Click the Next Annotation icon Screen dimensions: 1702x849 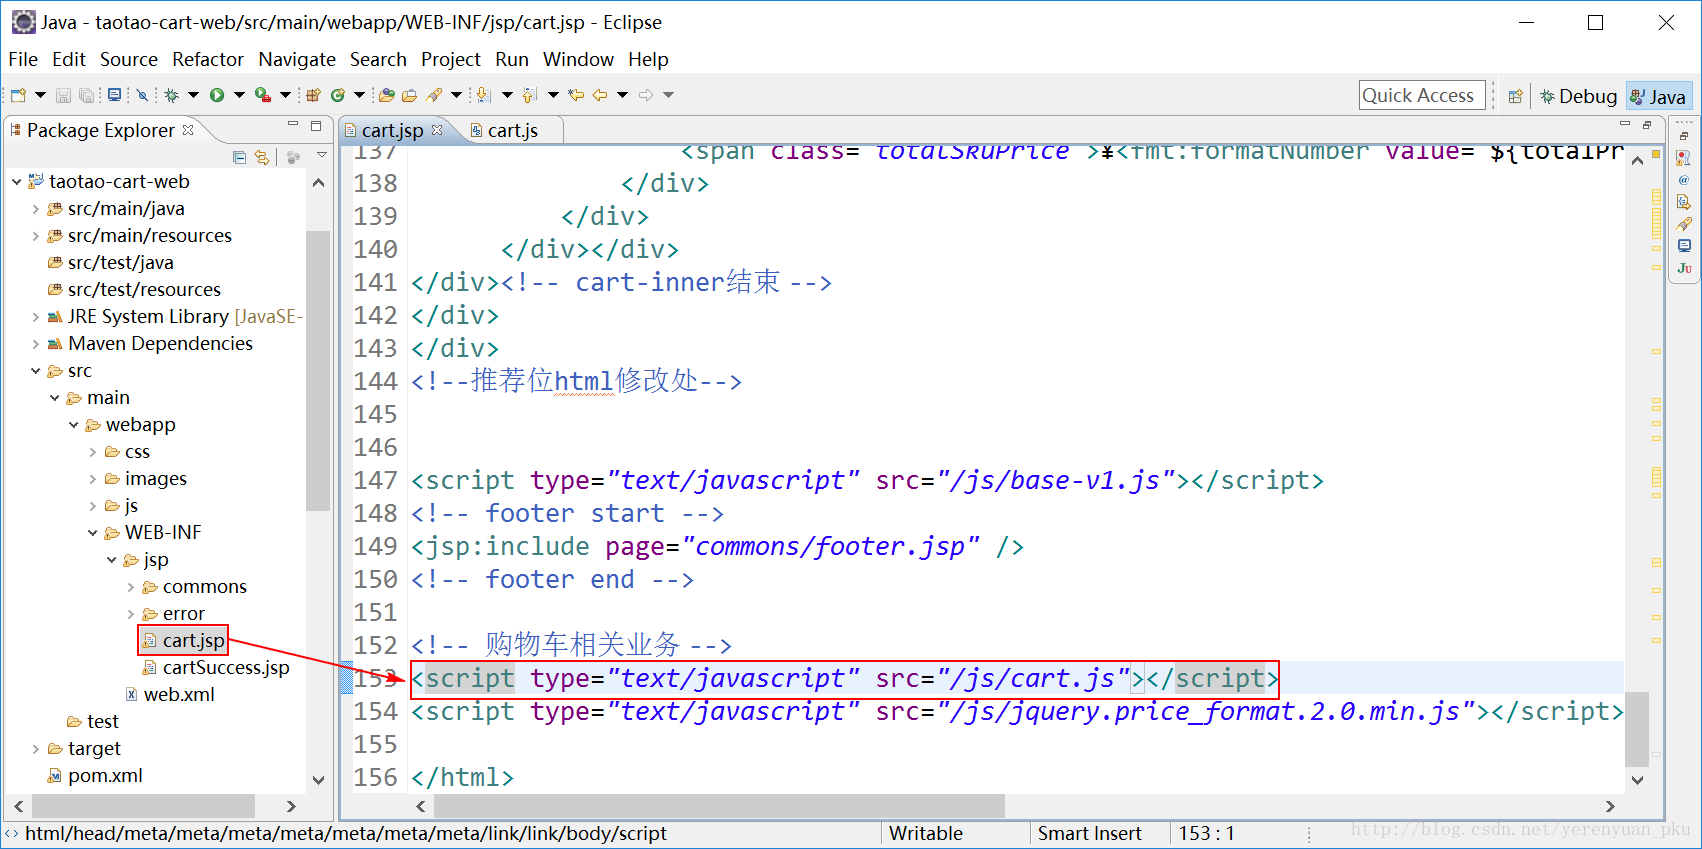(x=483, y=95)
